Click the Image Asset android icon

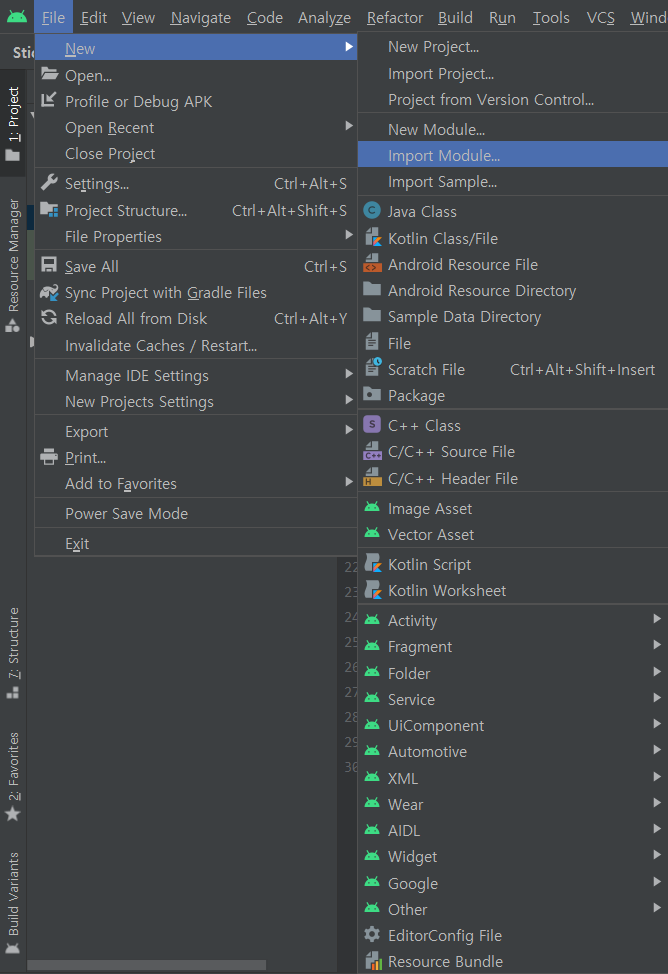point(372,507)
